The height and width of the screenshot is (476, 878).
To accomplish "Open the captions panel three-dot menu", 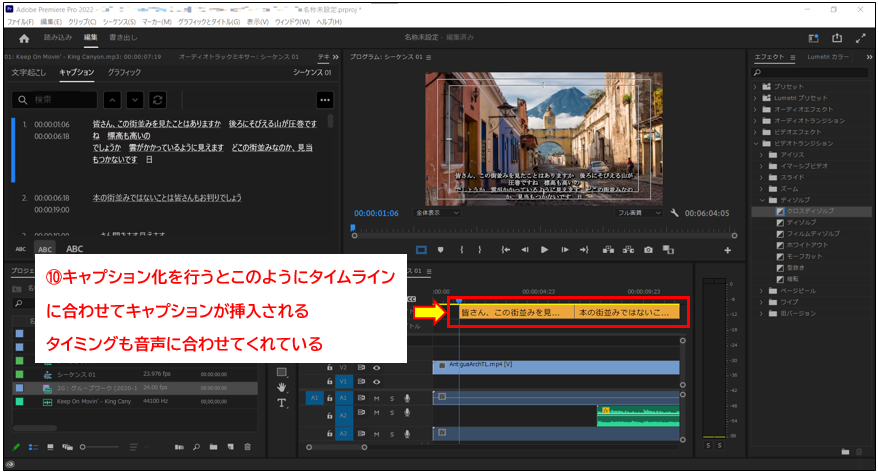I will 325,100.
